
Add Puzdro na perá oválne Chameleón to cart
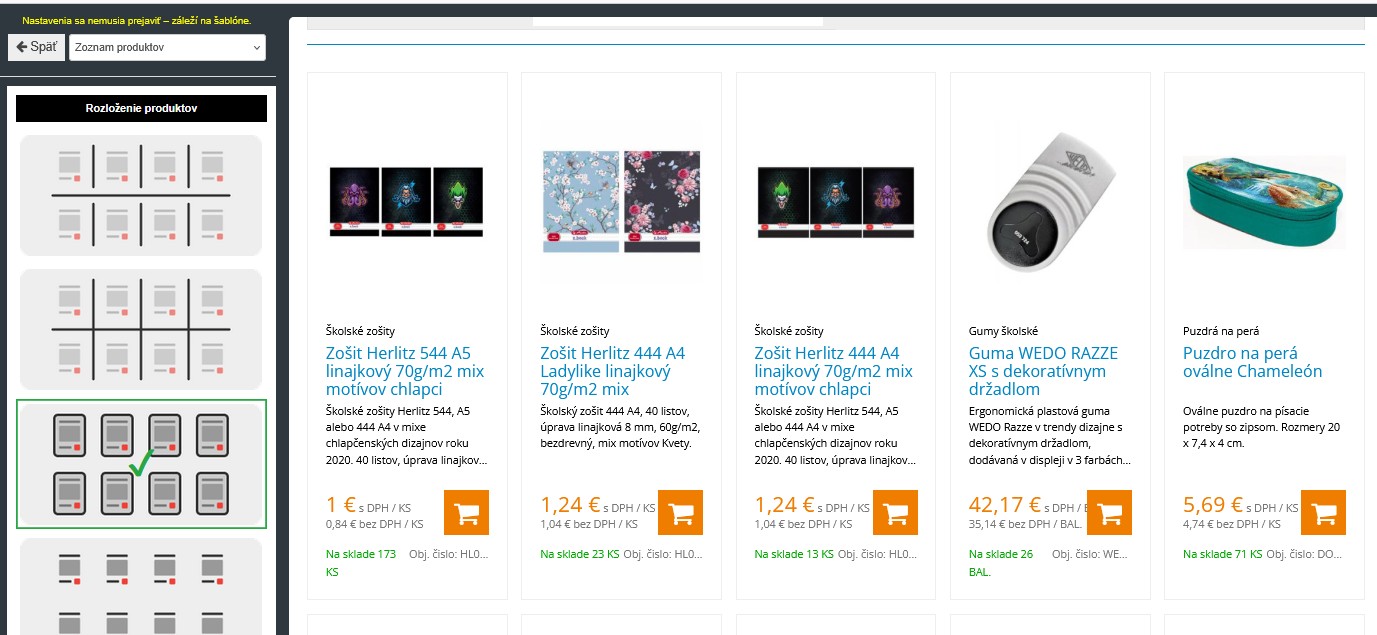pos(1323,513)
